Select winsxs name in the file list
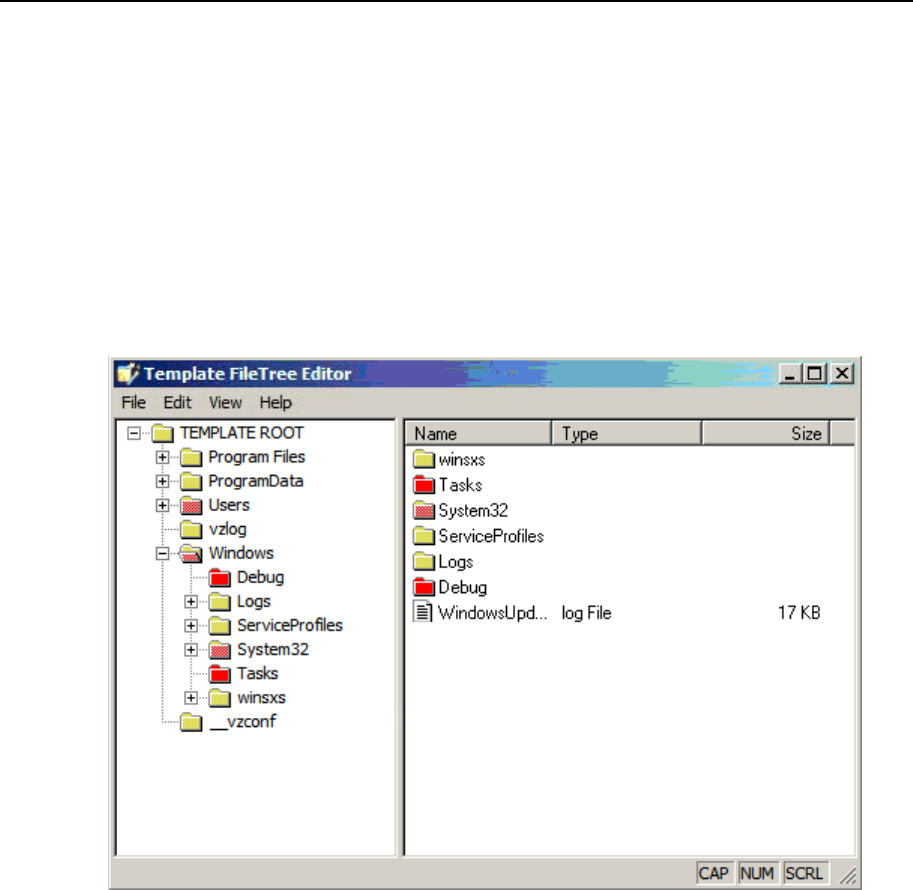 462,460
